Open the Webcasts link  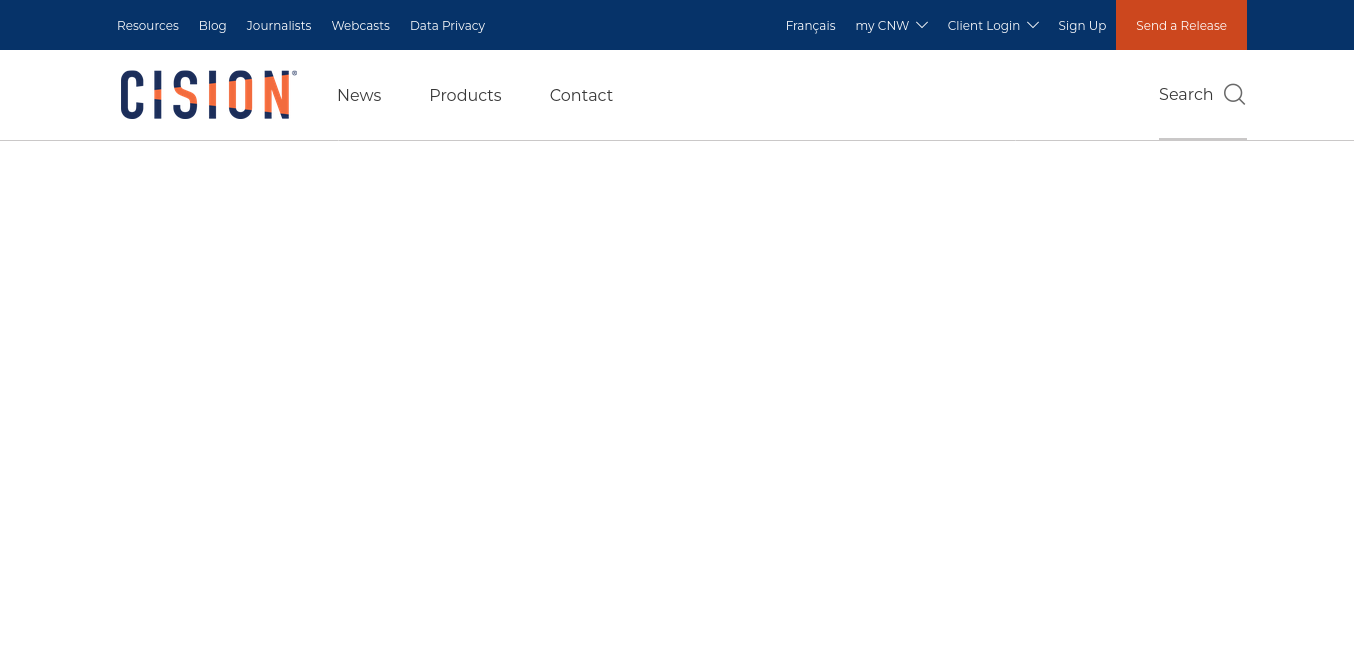361,25
